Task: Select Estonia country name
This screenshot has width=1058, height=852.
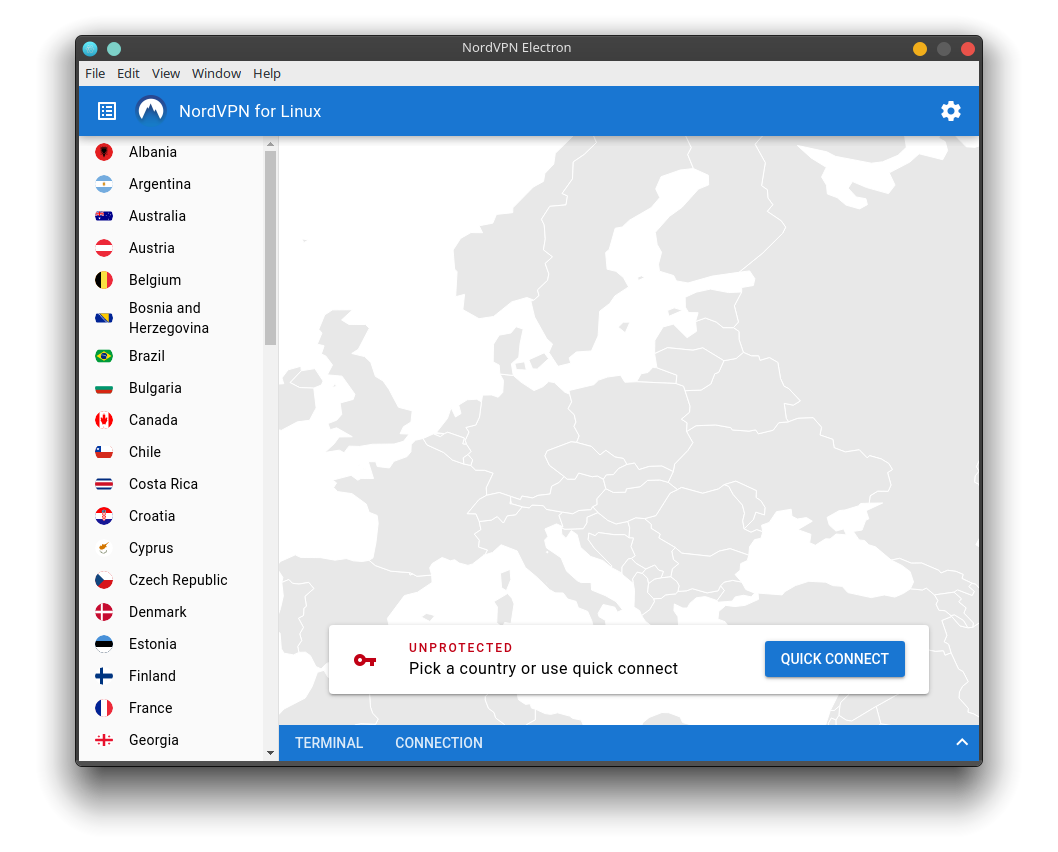Action: (x=152, y=644)
